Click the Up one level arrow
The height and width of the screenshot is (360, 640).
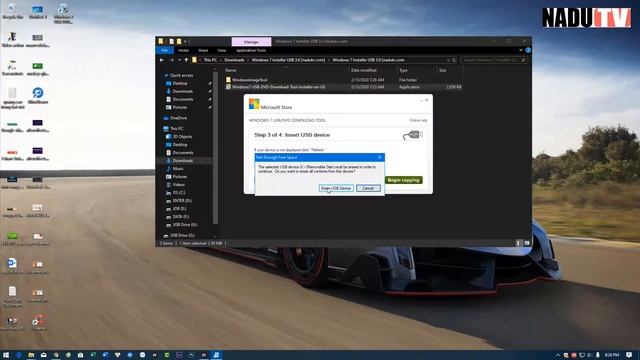coord(186,60)
